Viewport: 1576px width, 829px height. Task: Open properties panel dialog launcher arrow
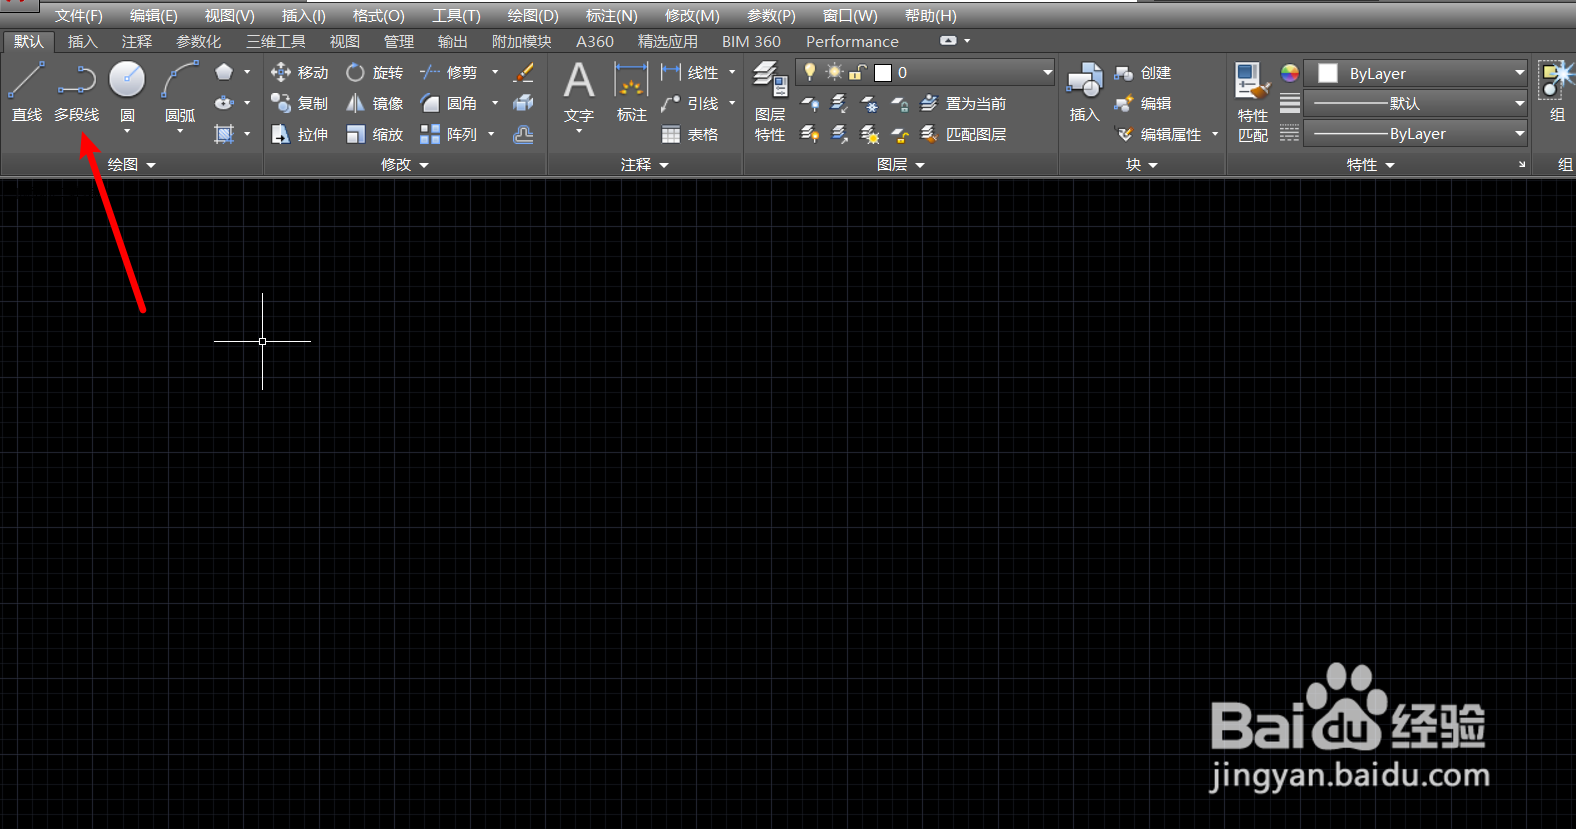[1522, 165]
